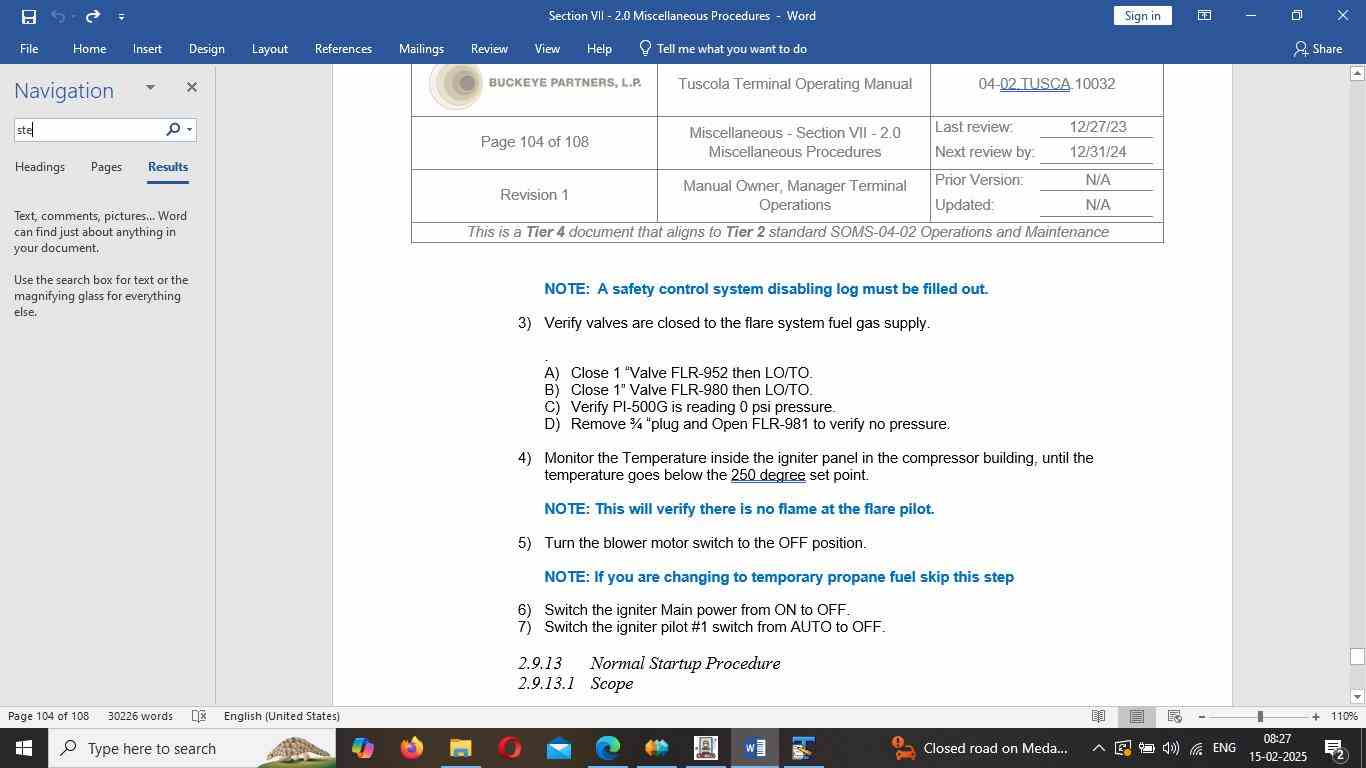
Task: Click the safety control system NOTE text
Action: (766, 289)
